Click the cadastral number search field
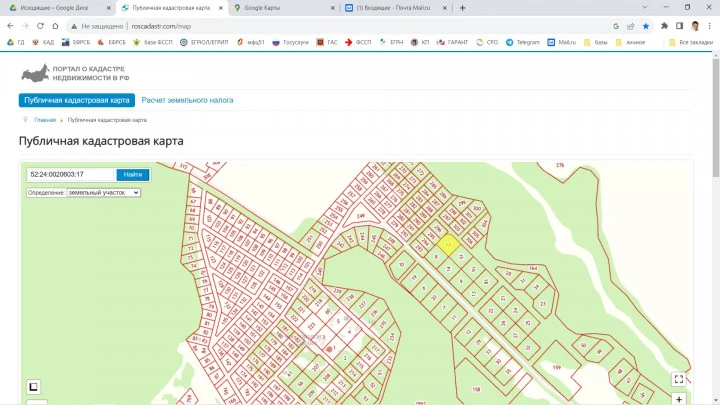Screen dimensions: 720x405 click(x=70, y=174)
